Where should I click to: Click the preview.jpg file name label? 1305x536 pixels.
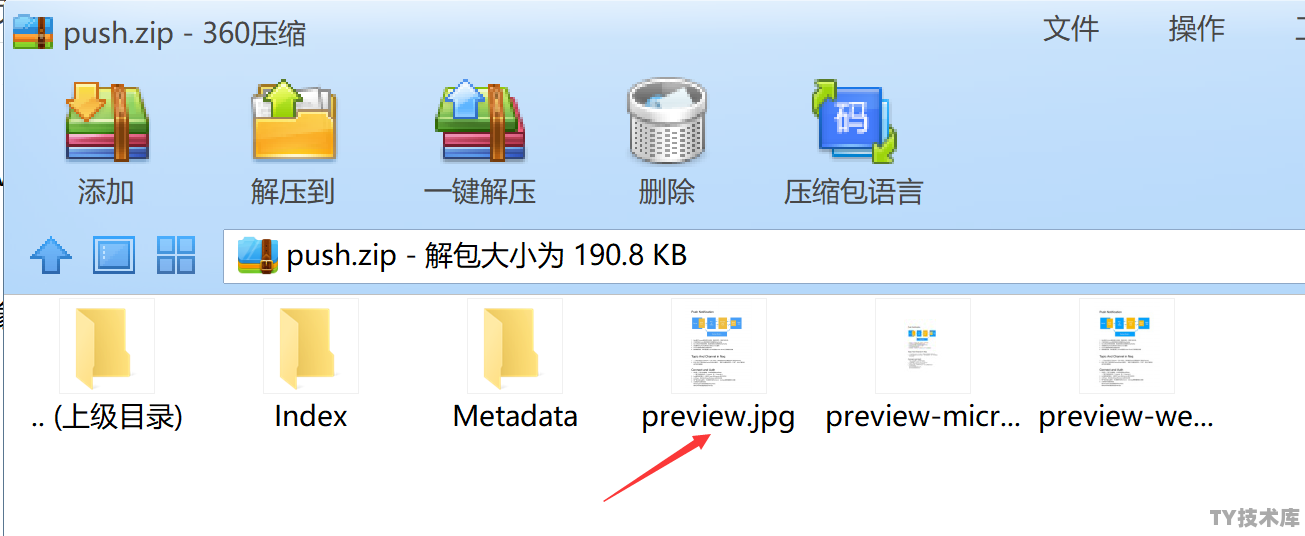719,416
